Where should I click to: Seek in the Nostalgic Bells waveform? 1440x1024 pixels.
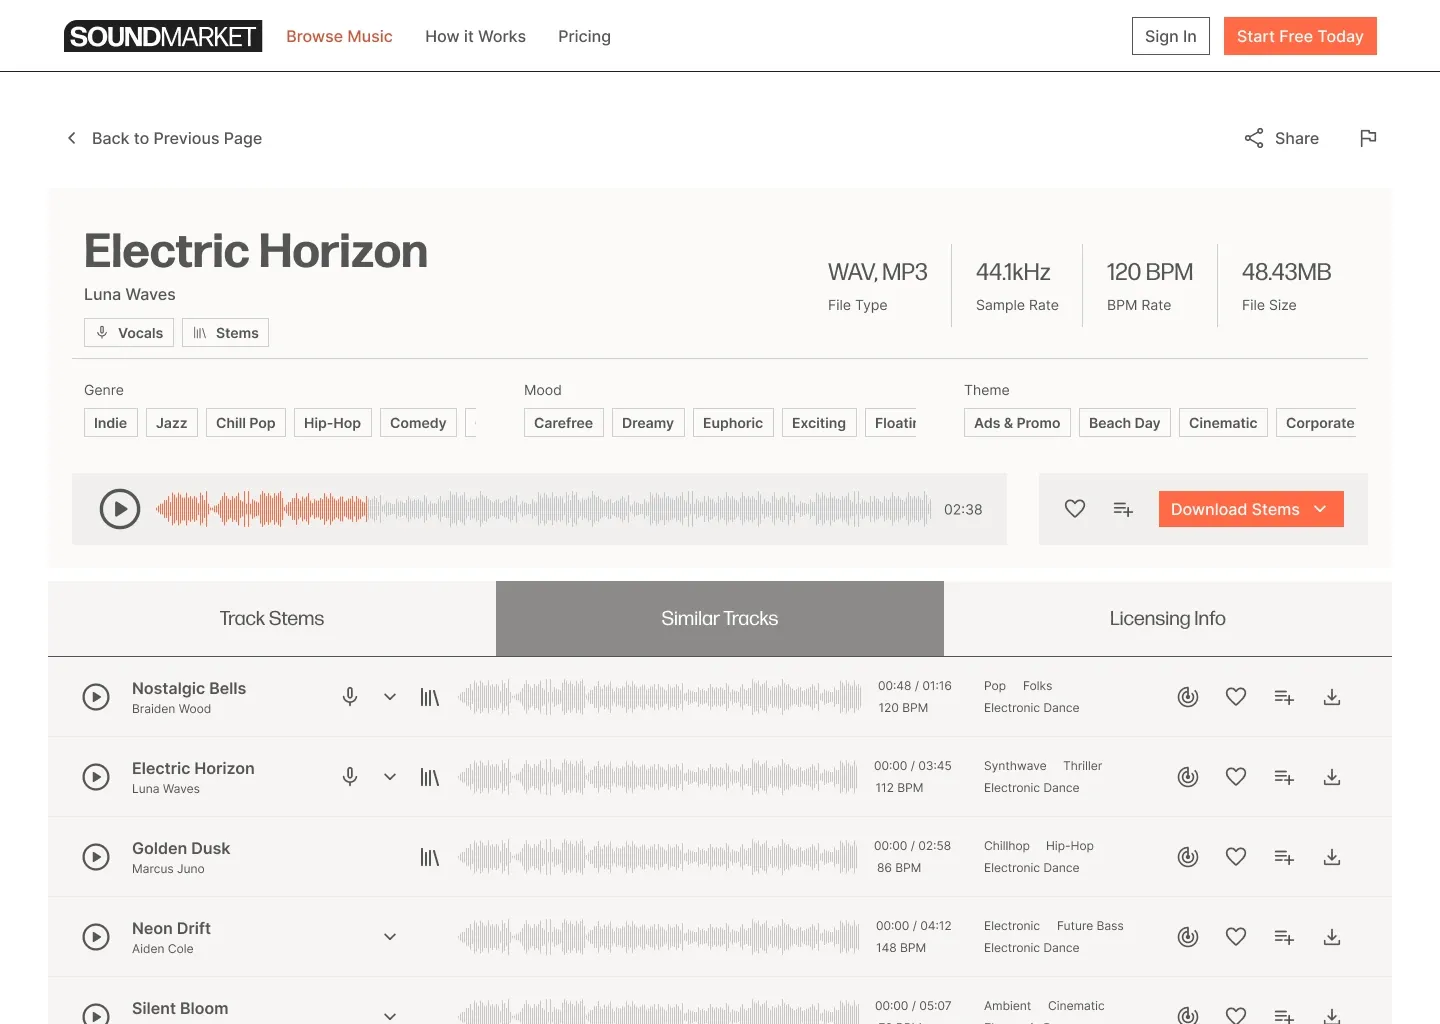point(659,697)
